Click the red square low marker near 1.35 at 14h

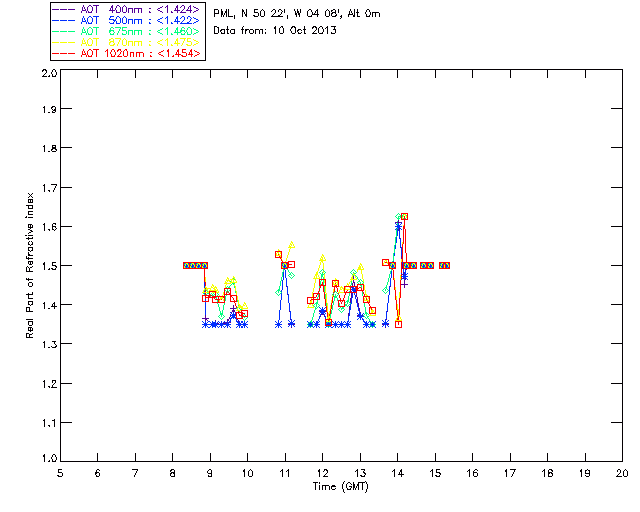pos(398,324)
